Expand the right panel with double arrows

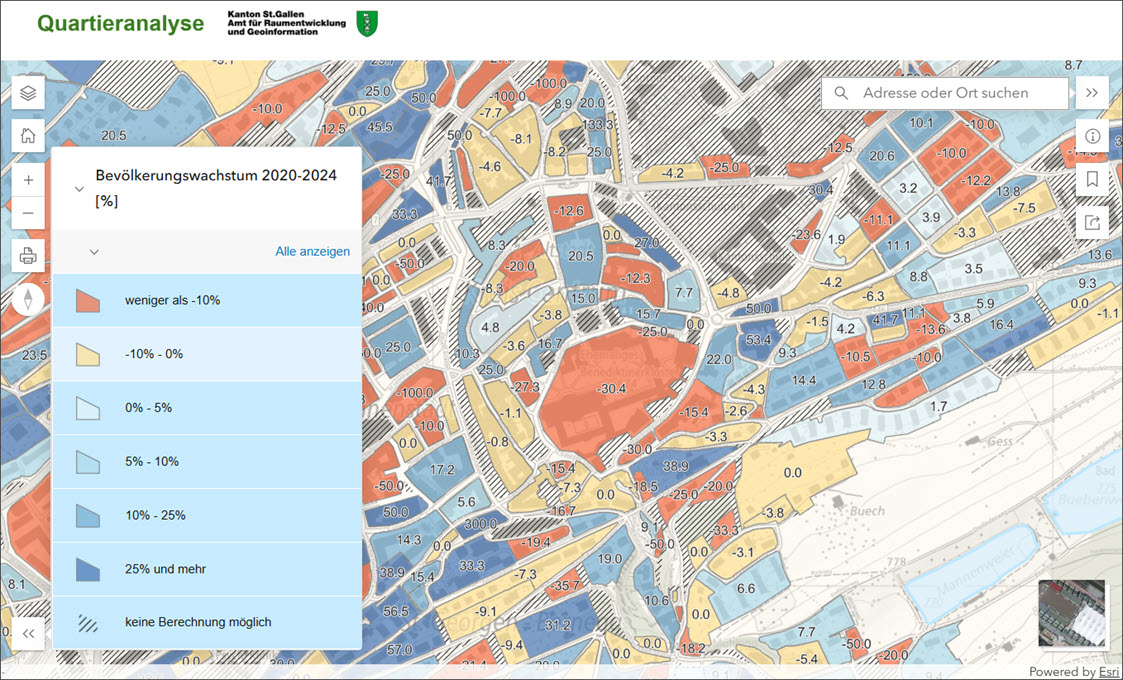pyautogui.click(x=1092, y=93)
